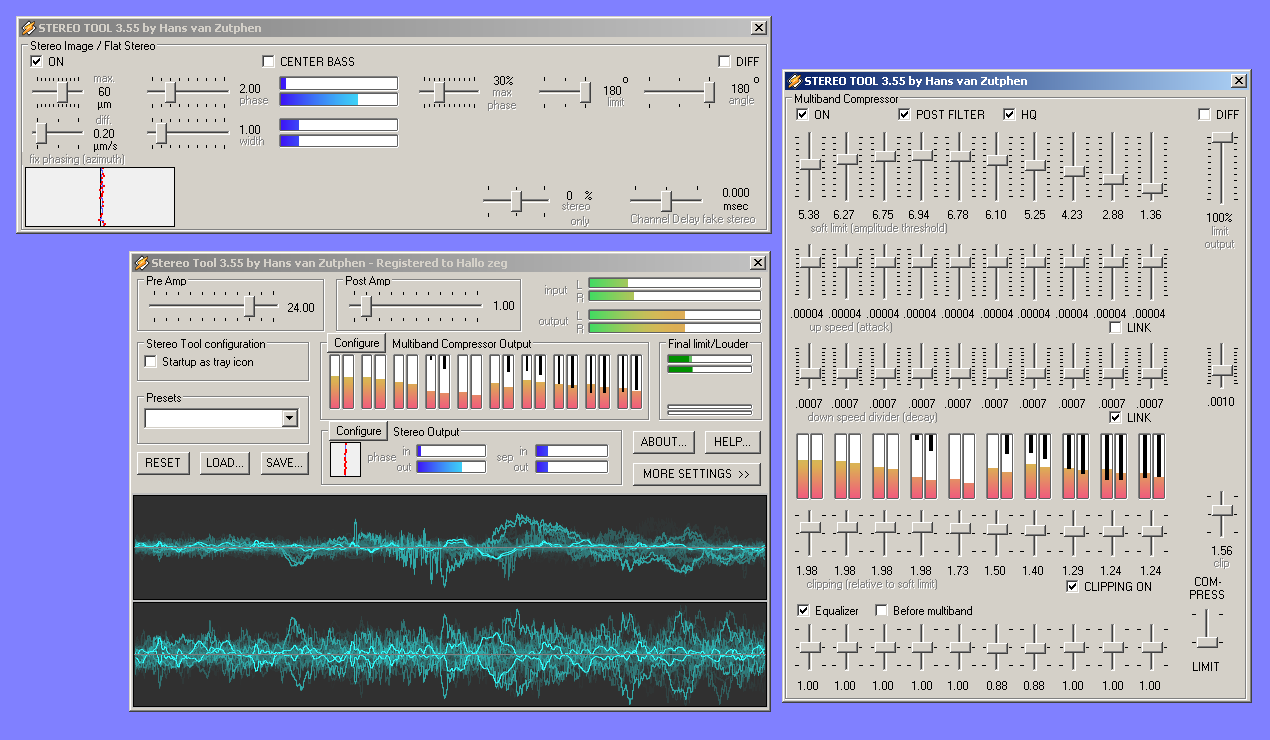Click MORE SETTINGS >>
The image size is (1270, 740).
click(x=696, y=474)
